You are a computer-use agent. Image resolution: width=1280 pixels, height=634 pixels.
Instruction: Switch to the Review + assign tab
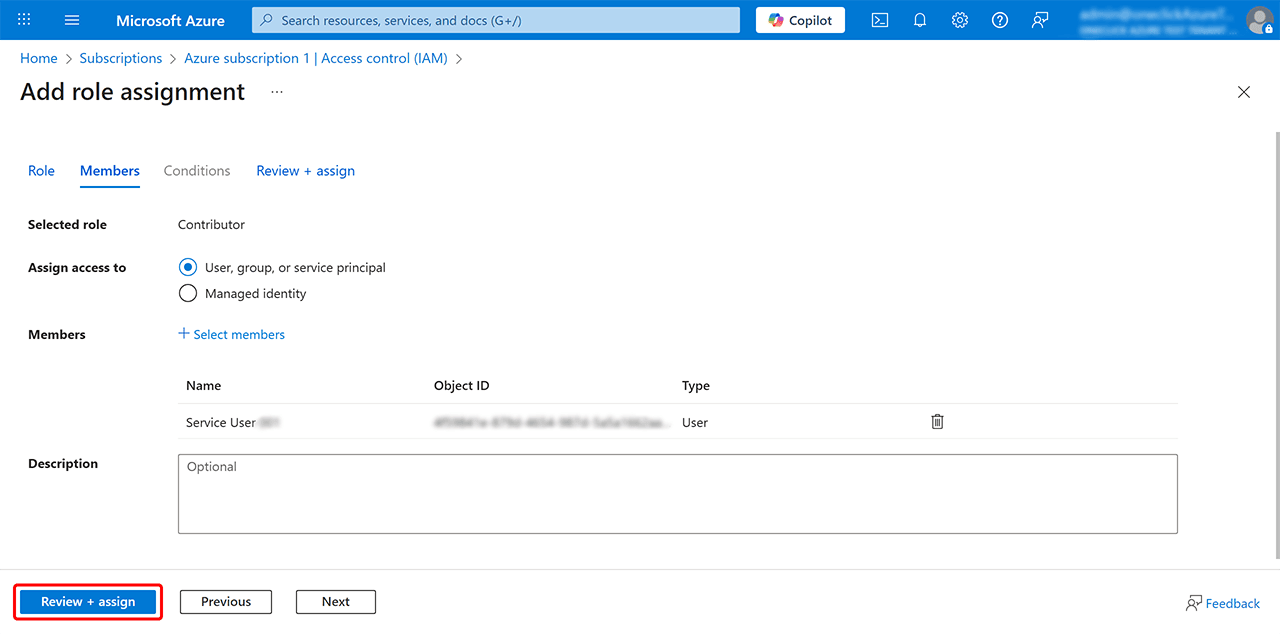tap(305, 171)
